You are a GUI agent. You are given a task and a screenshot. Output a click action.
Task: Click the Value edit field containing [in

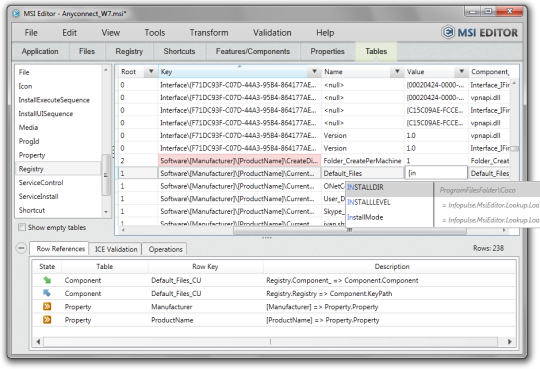click(x=436, y=173)
